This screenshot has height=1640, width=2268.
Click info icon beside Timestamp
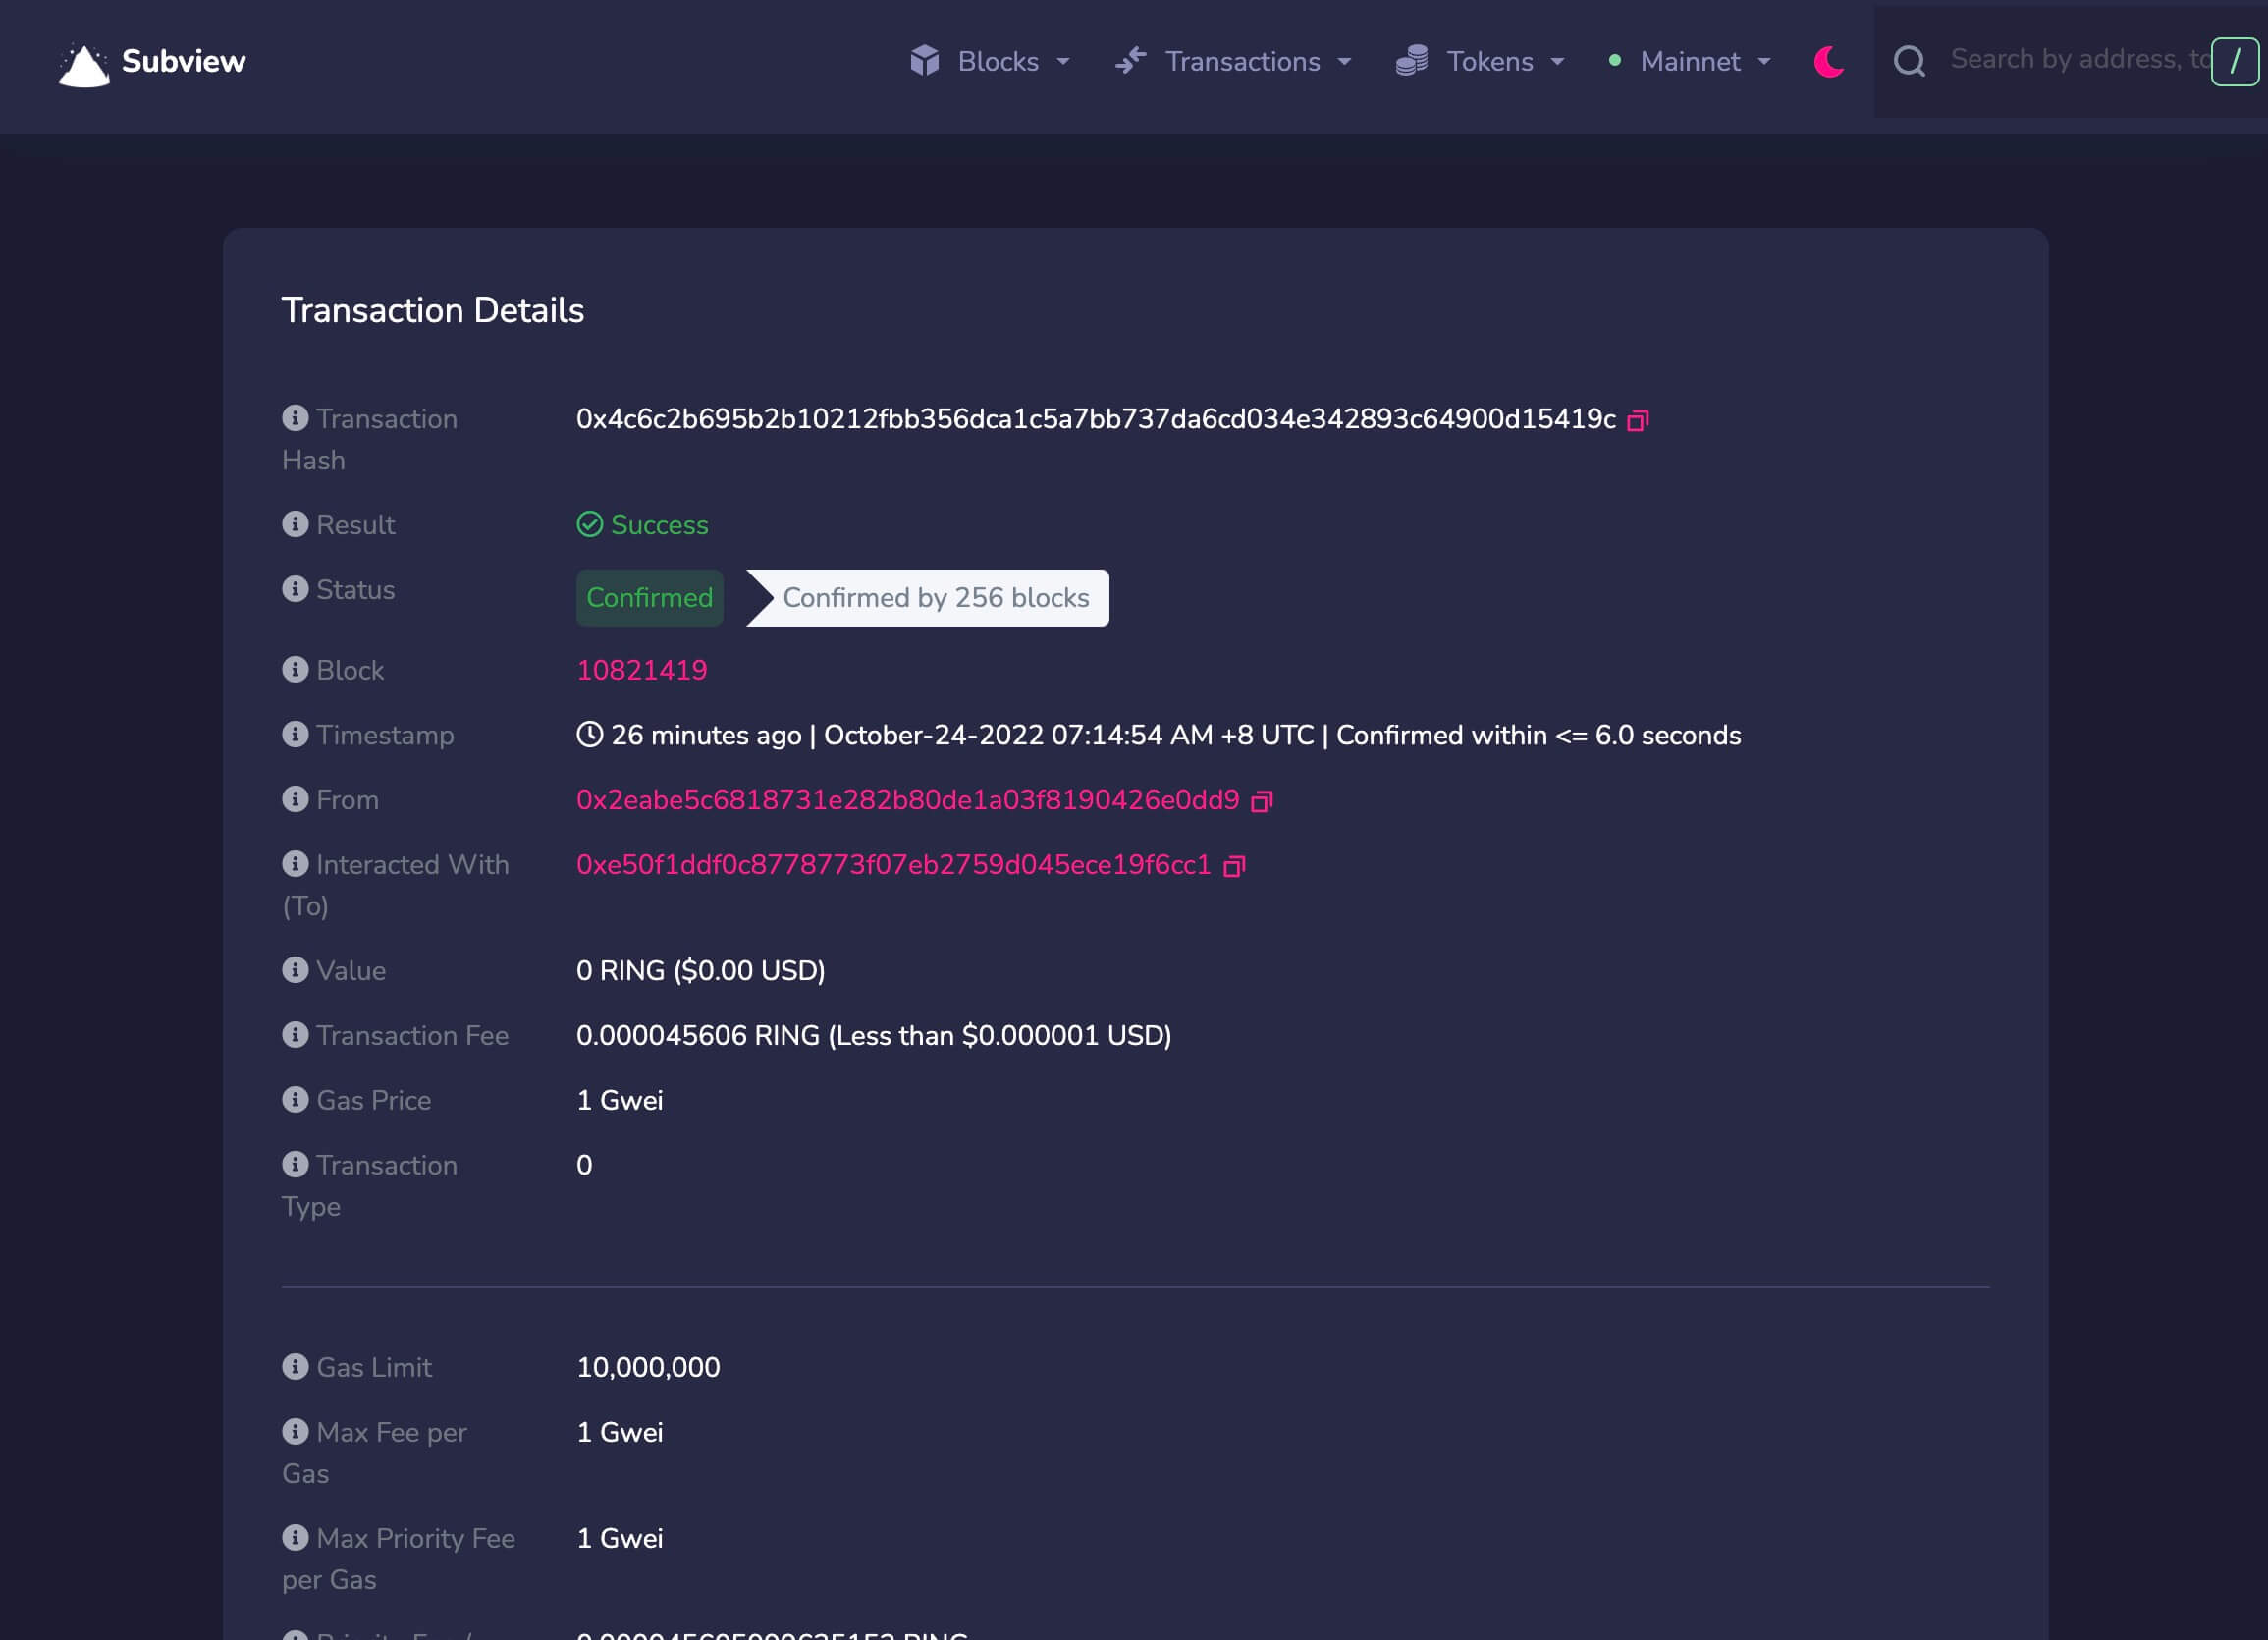tap(295, 734)
